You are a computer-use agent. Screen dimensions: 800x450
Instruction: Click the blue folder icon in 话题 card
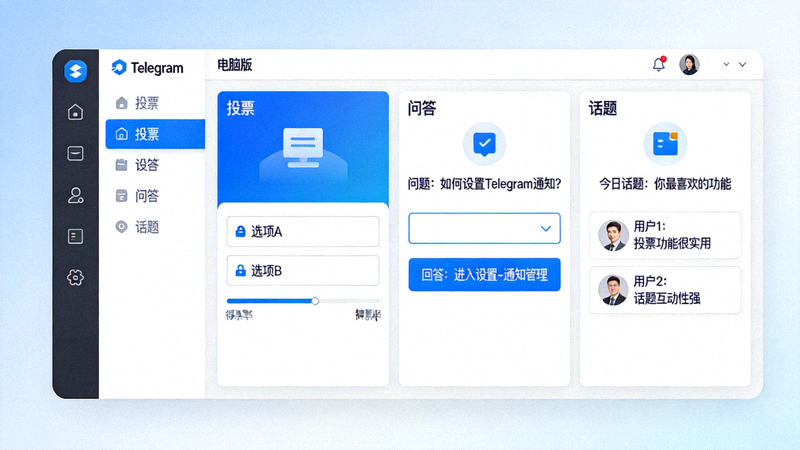(665, 144)
